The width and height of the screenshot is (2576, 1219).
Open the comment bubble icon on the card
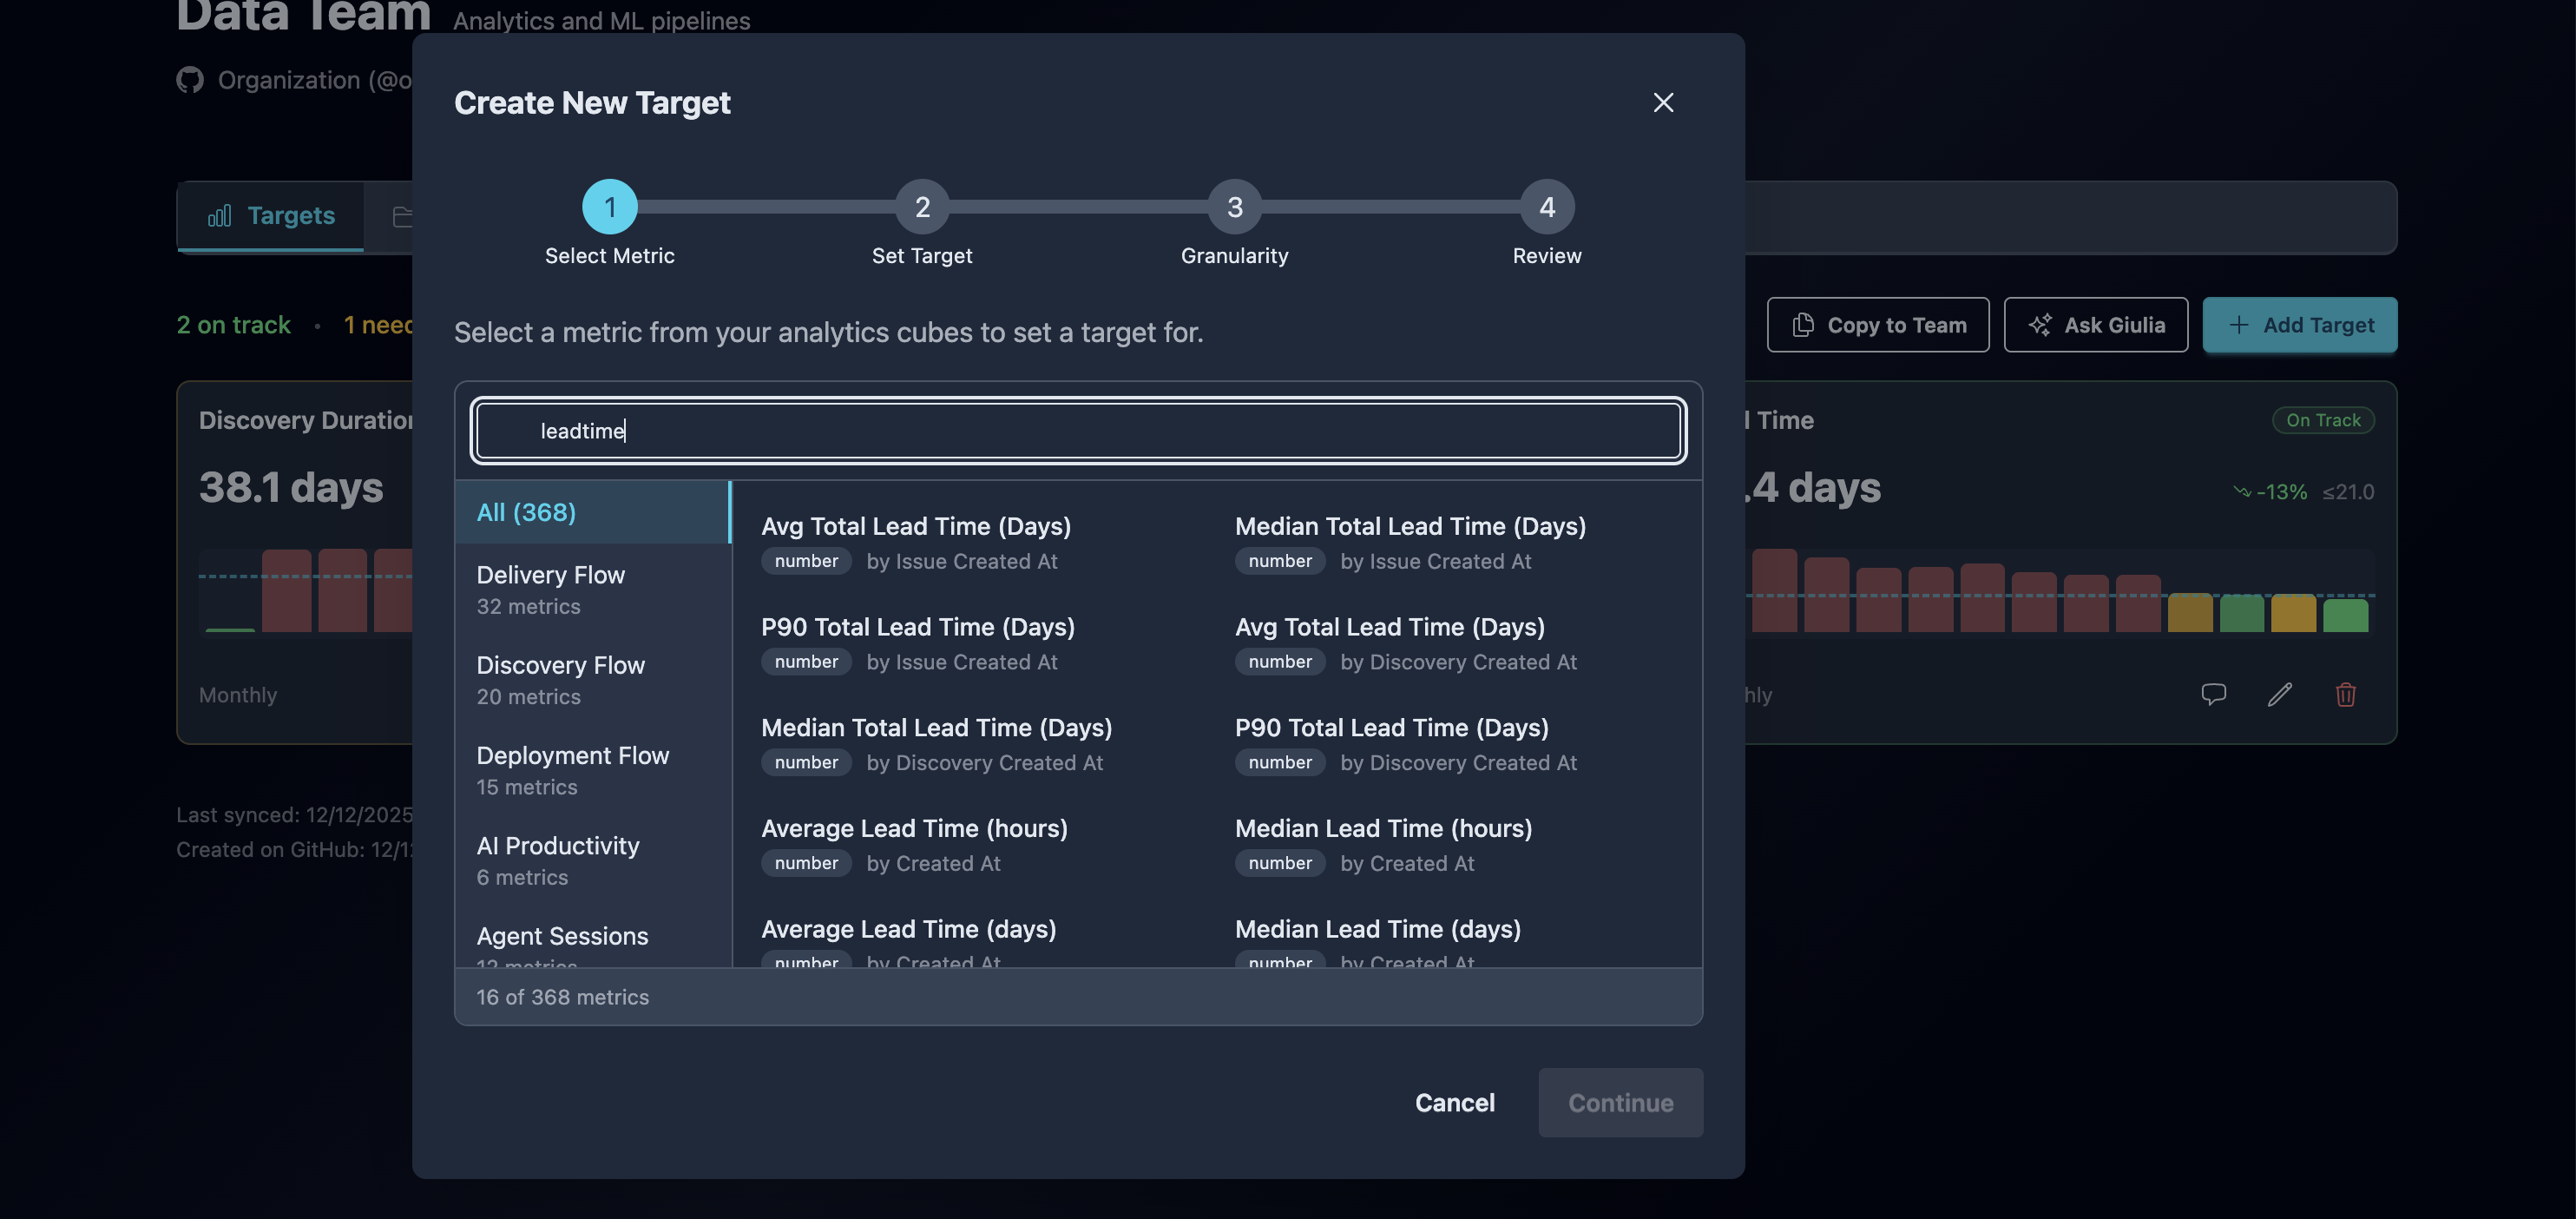point(2213,694)
